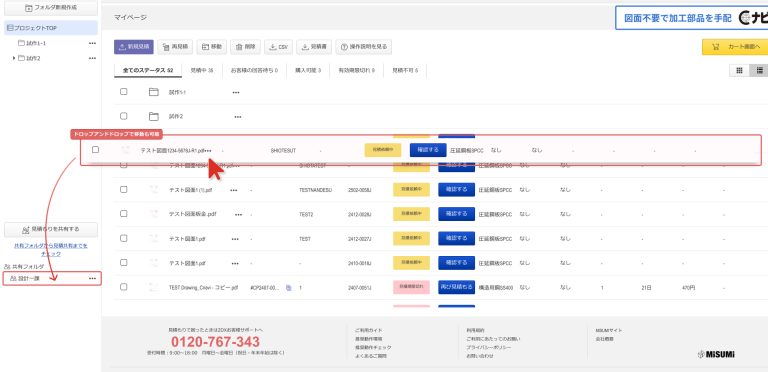Screen dimensions: 768x372
Task: Open more options for 設計一課 shared folder
Action: pos(92,279)
